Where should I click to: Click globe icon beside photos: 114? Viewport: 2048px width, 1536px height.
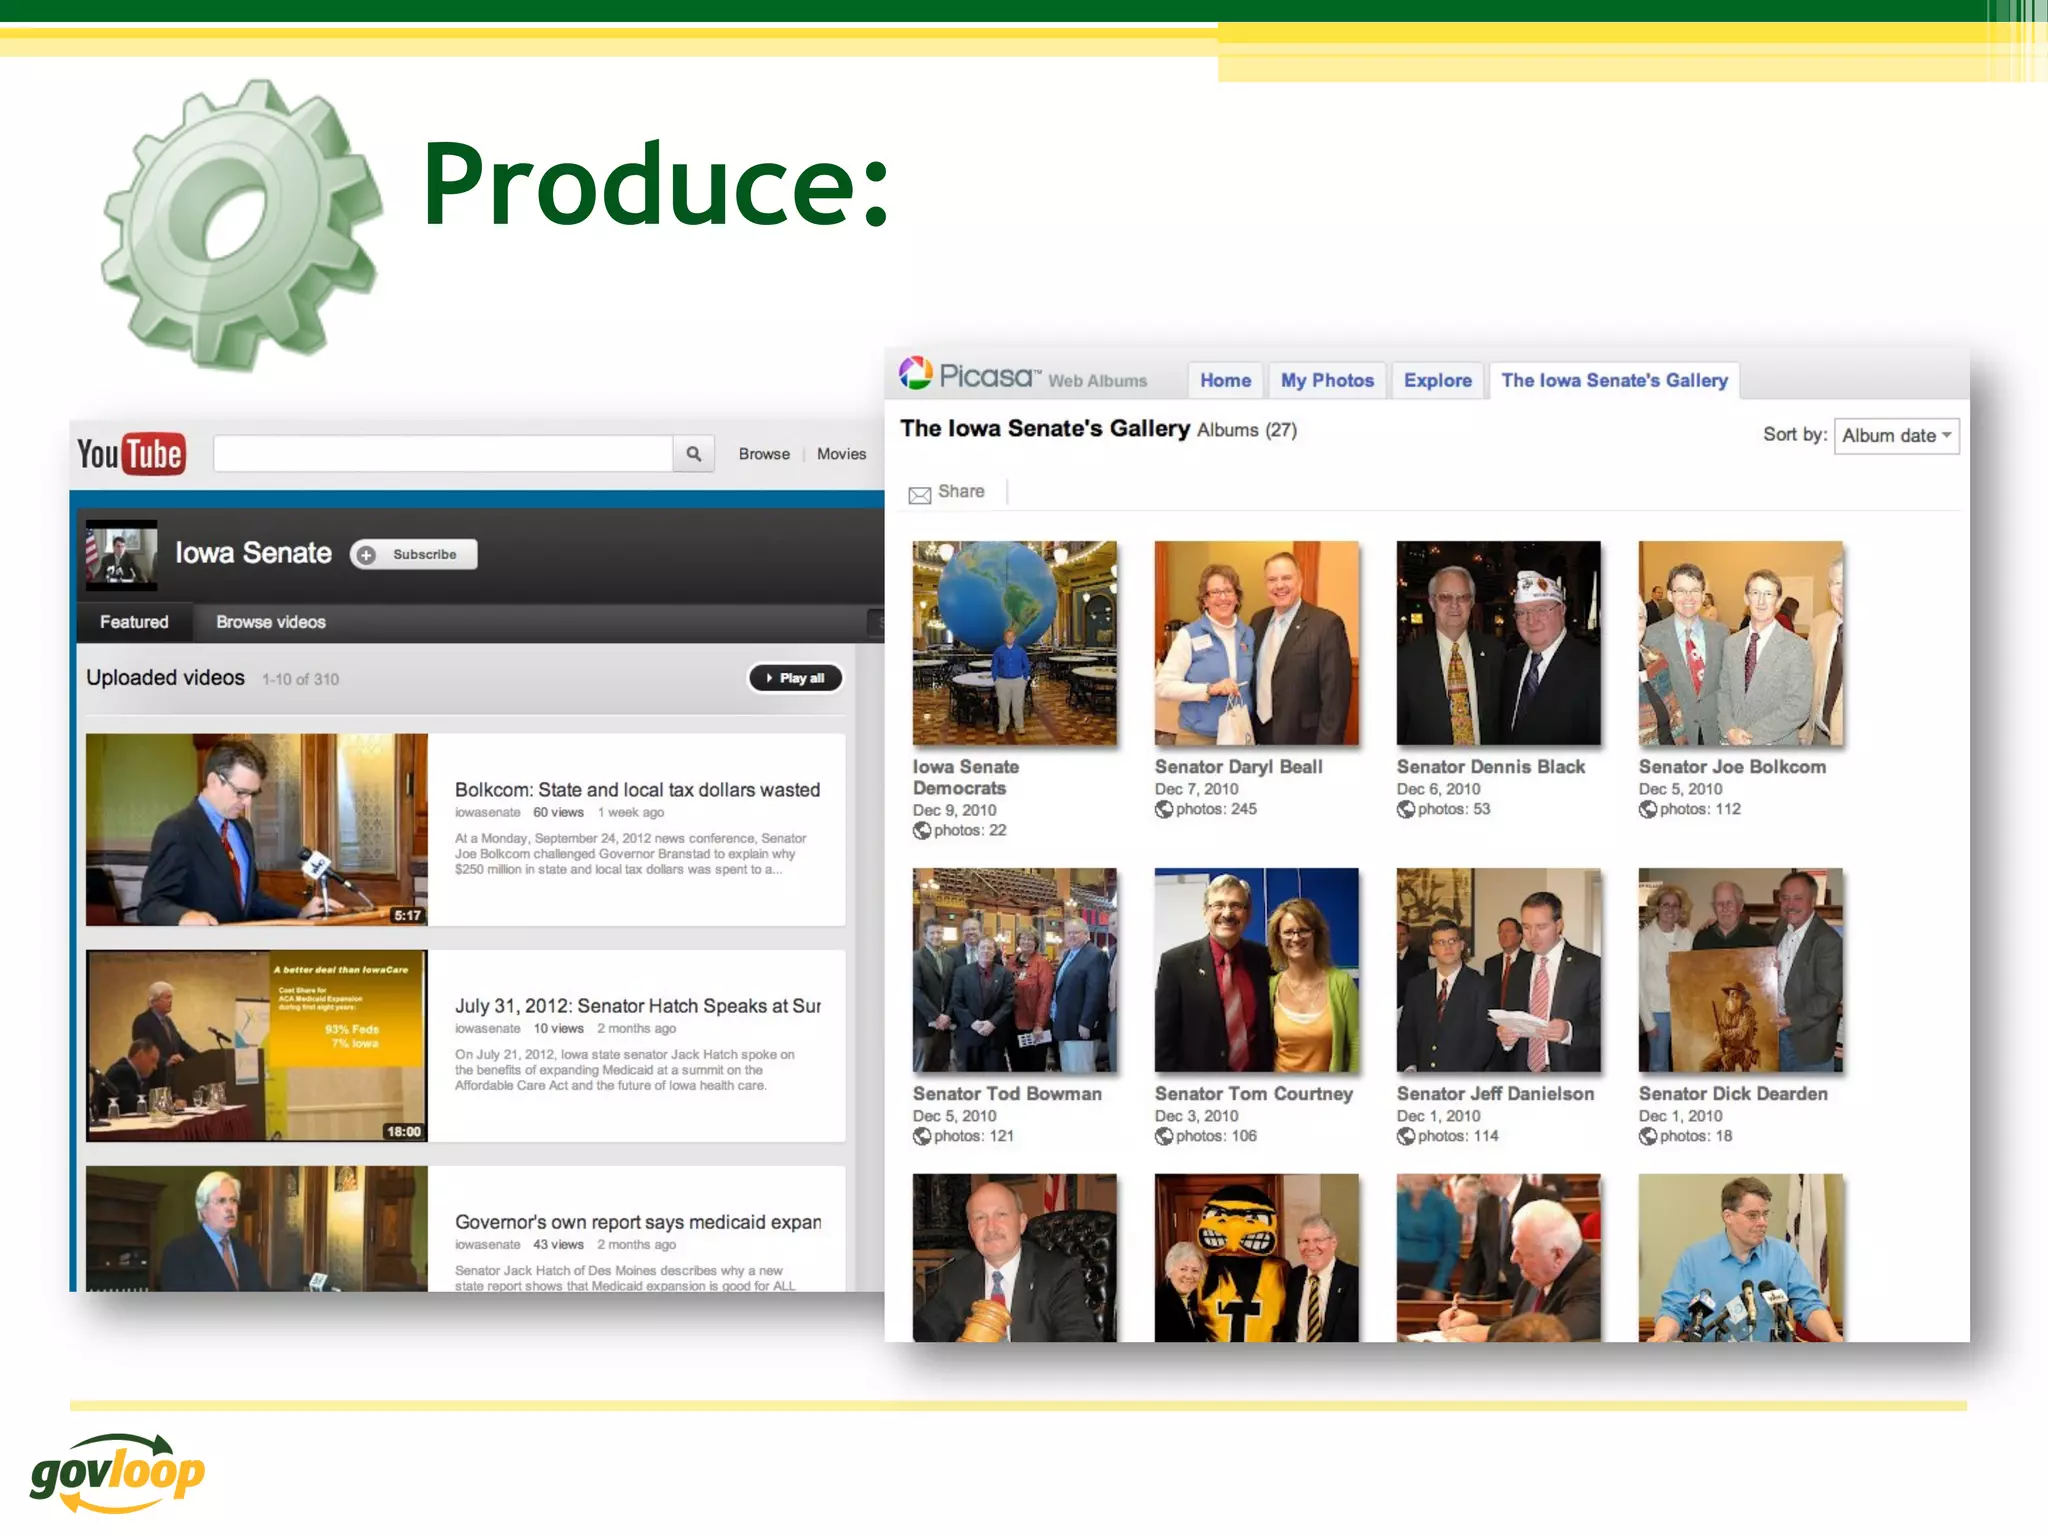tap(1405, 1136)
